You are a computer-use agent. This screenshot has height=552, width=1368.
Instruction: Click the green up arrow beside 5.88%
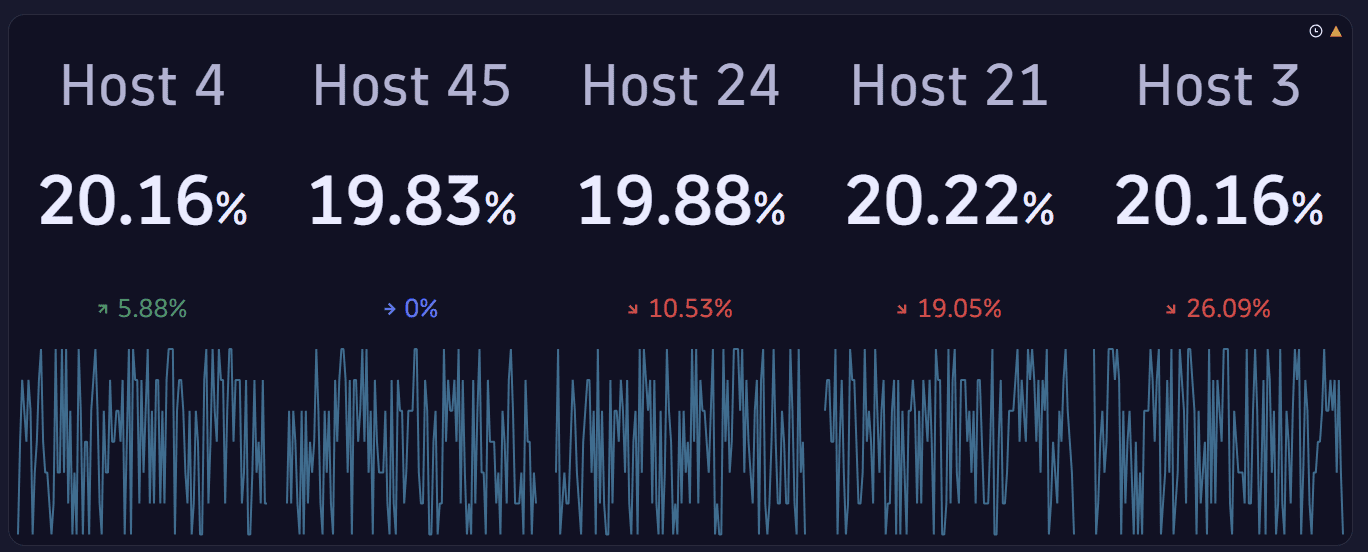tap(102, 310)
